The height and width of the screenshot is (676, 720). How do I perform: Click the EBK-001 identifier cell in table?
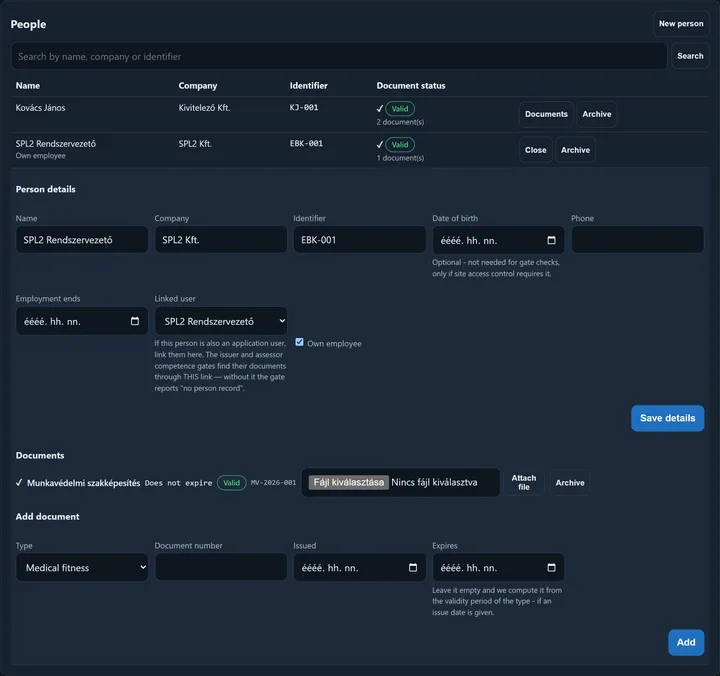(306, 143)
